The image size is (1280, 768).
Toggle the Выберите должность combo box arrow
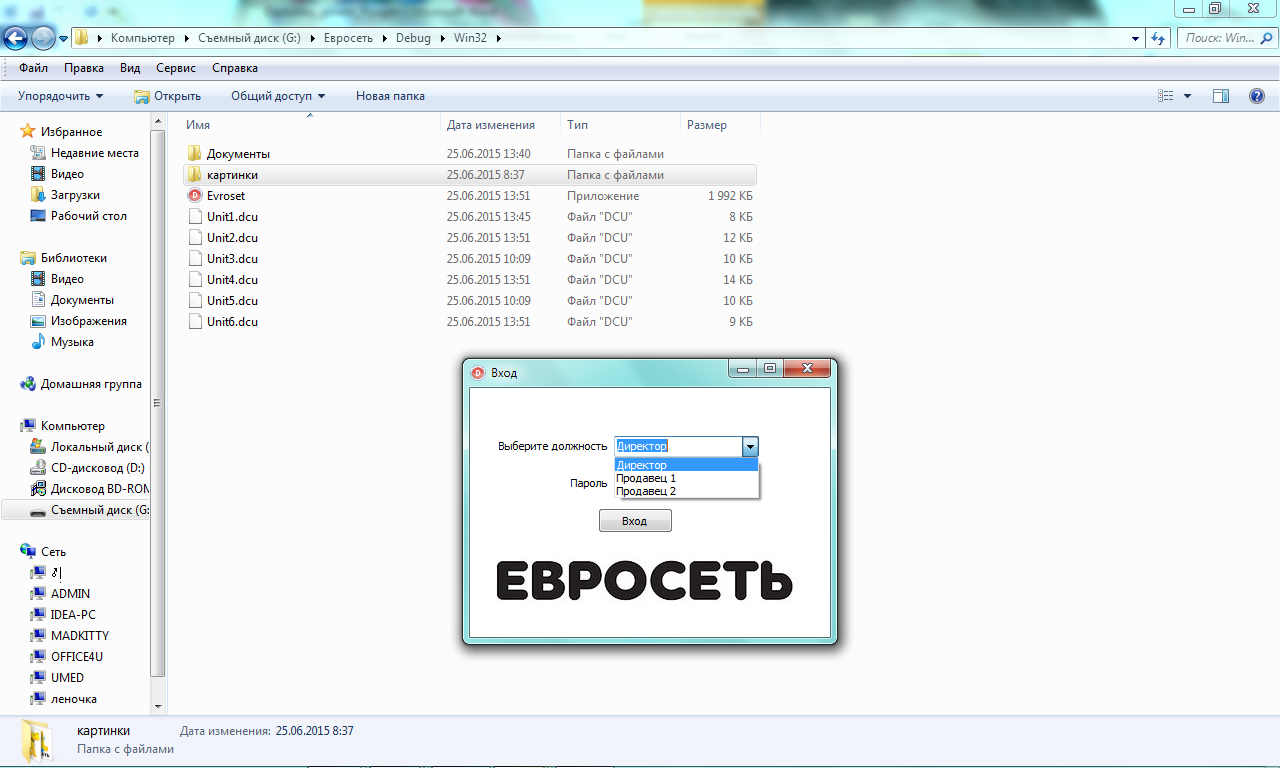tap(750, 446)
